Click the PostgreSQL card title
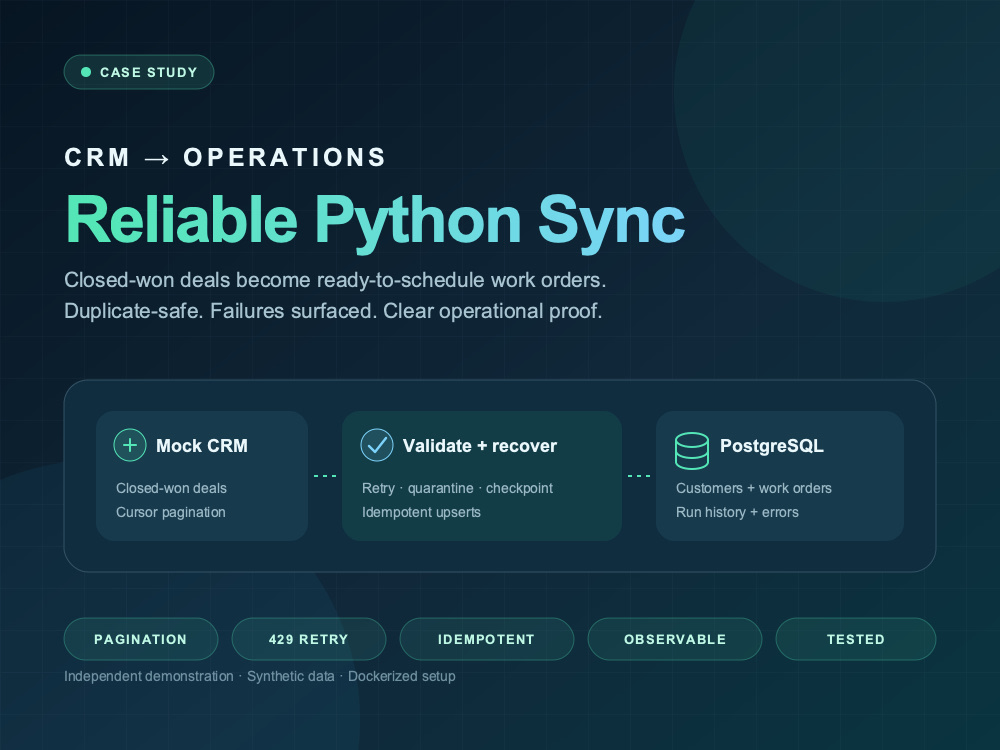Viewport: 1000px width, 750px height. pos(772,446)
